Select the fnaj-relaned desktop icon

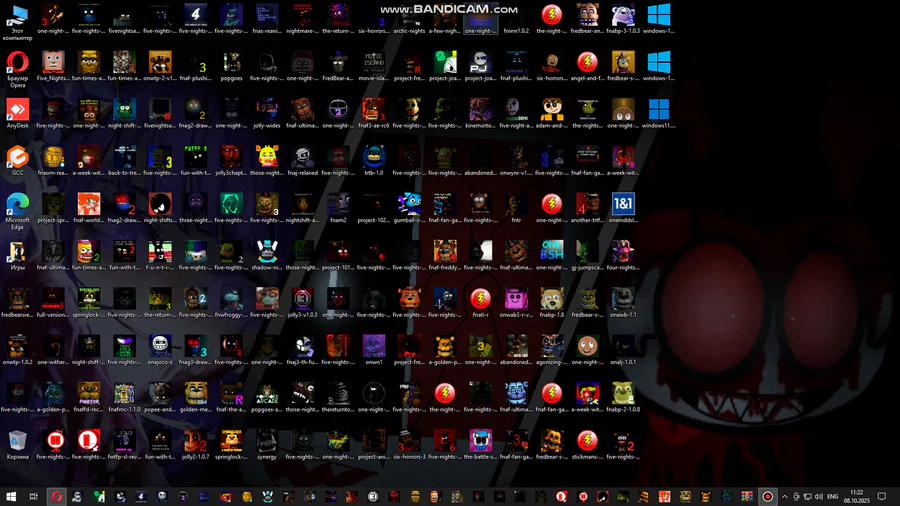tap(302, 160)
